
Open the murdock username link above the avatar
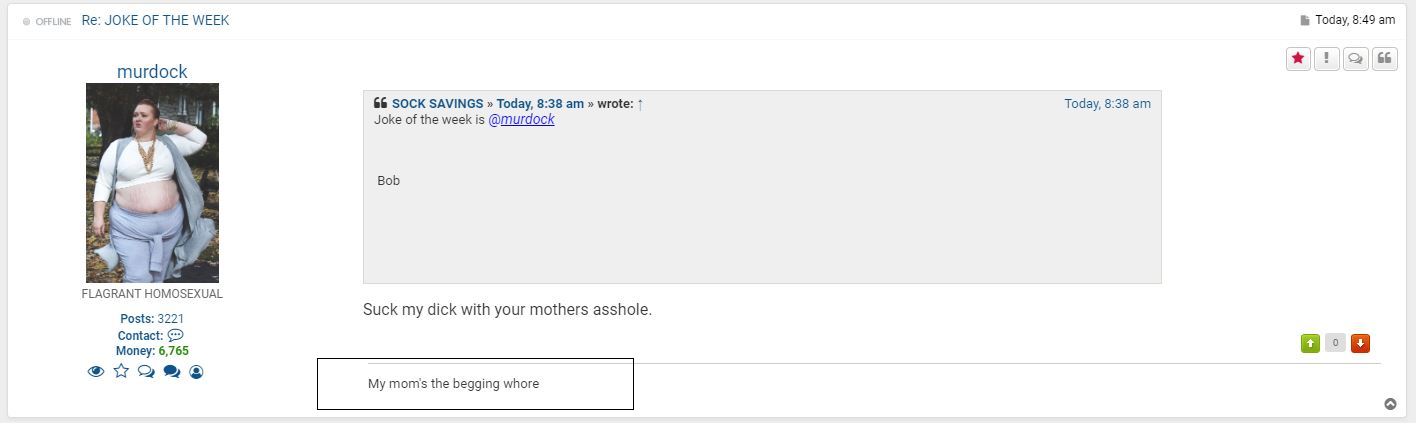pyautogui.click(x=152, y=71)
